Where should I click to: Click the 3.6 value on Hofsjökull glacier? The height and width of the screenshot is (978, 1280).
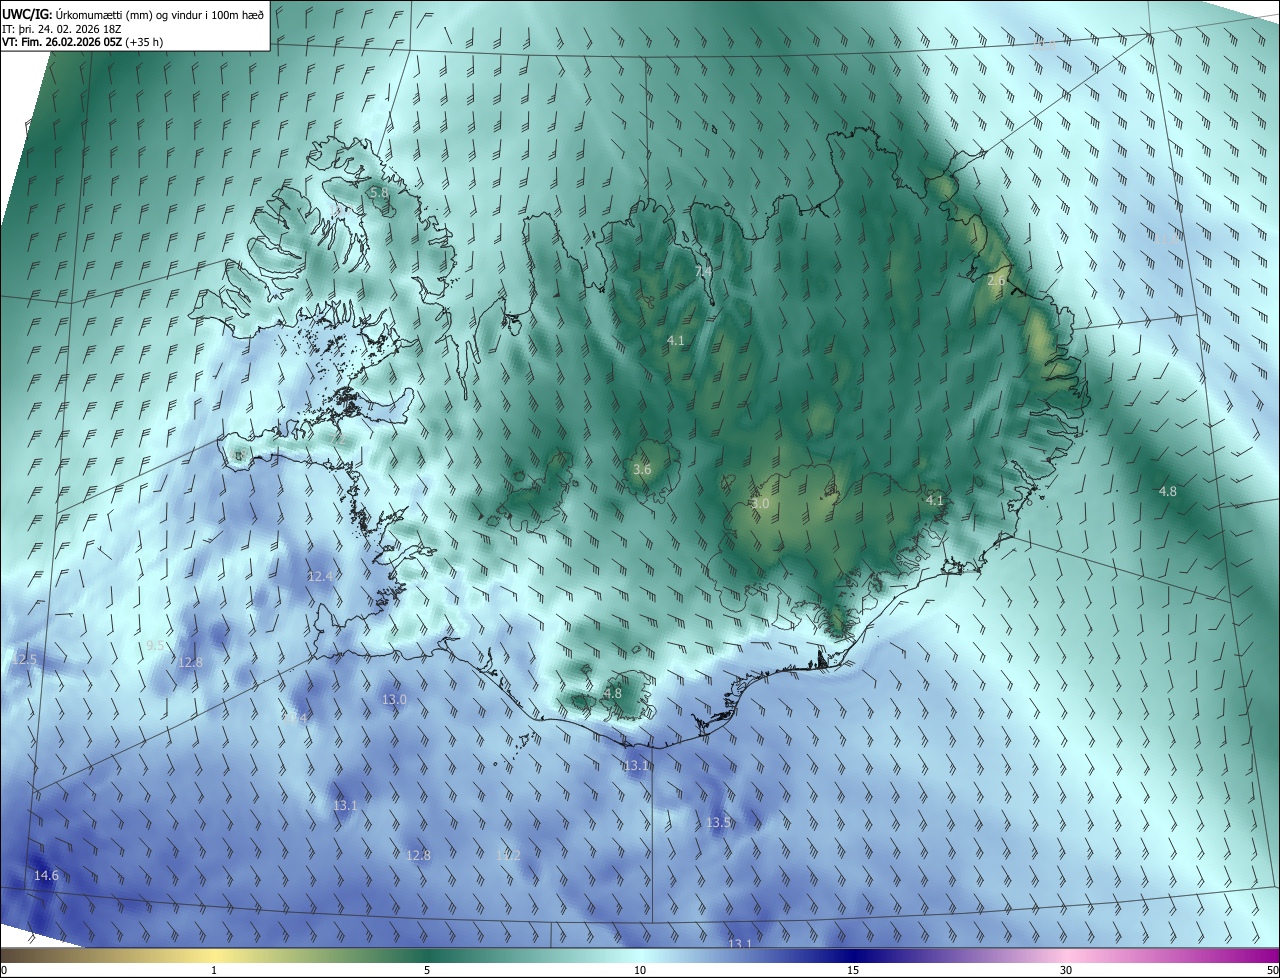(642, 469)
